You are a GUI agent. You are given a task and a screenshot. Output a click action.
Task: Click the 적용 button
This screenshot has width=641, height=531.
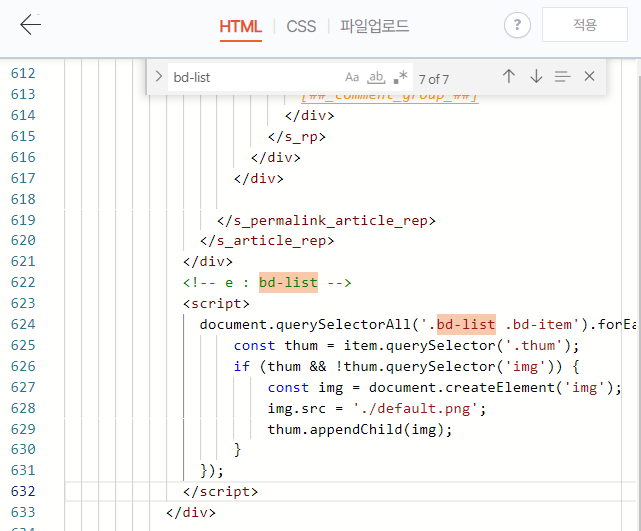585,25
